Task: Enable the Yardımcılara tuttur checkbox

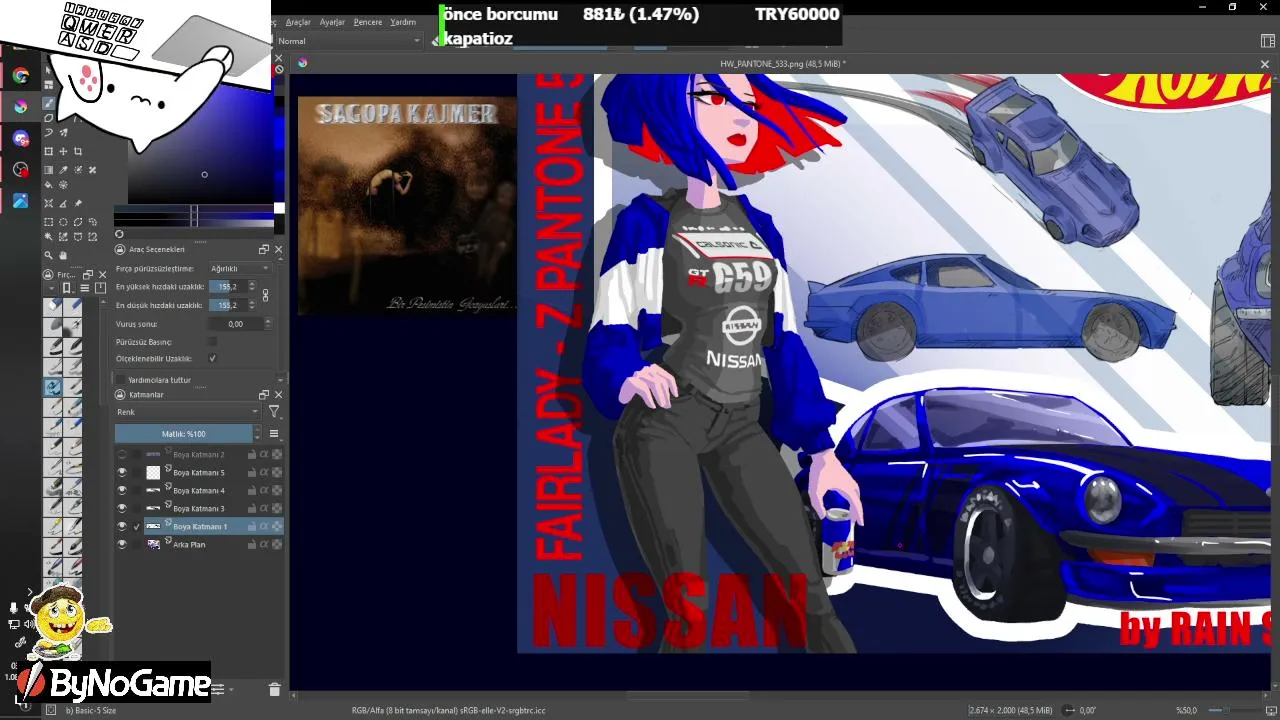Action: coord(121,380)
